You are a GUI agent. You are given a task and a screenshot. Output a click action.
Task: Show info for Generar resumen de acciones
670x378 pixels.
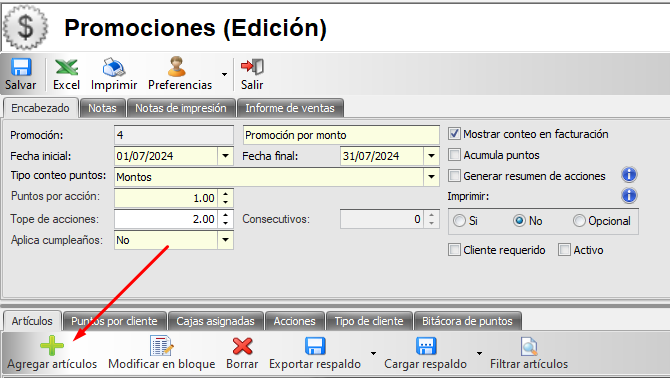(629, 175)
